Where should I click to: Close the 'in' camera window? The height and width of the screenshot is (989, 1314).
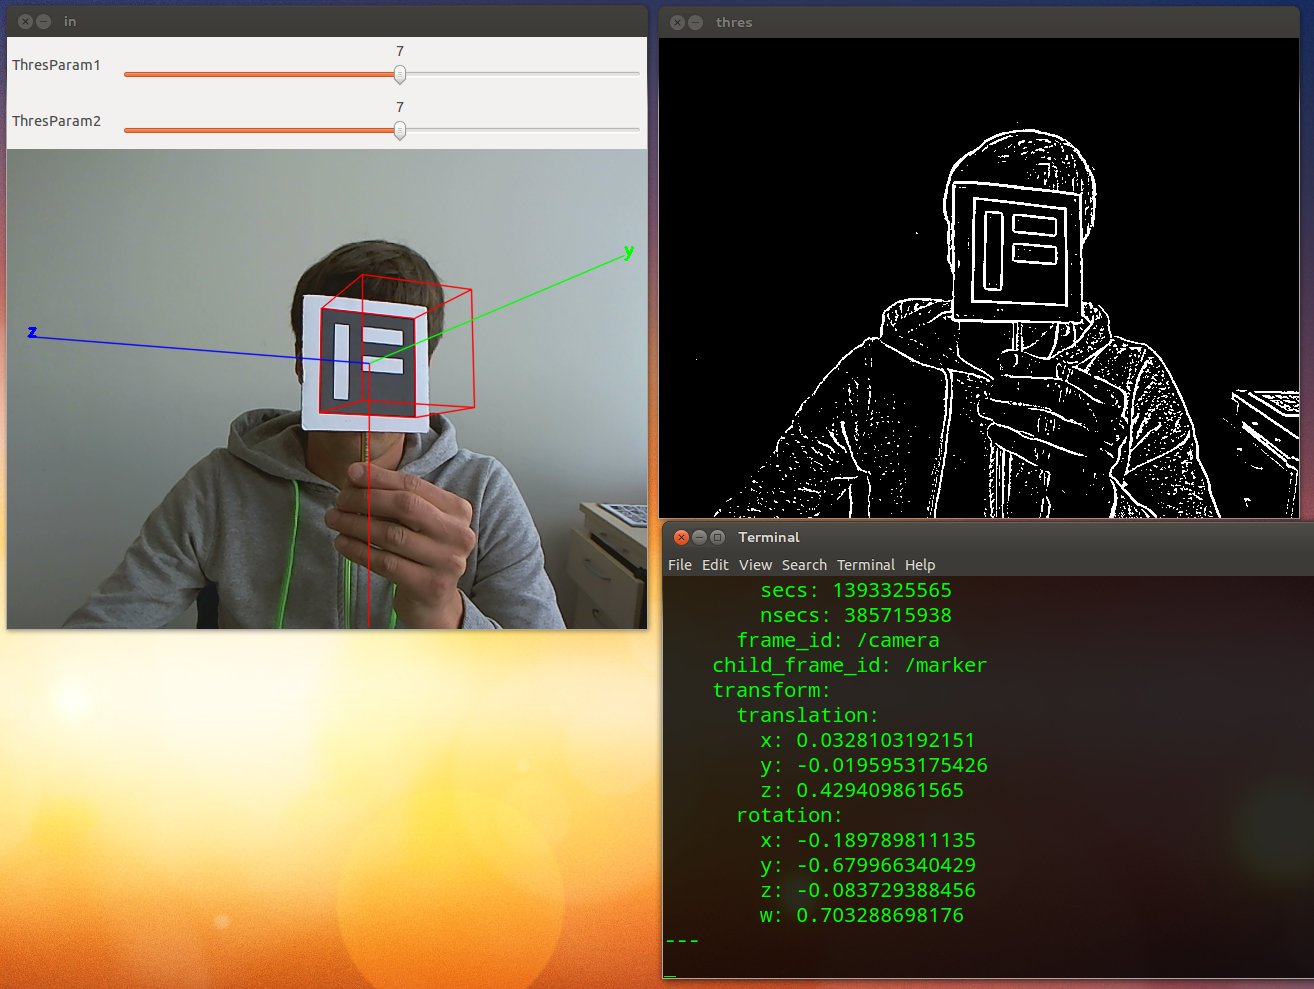click(25, 21)
